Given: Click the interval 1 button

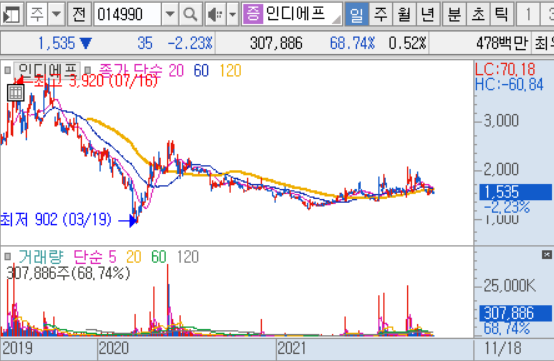Looking at the screenshot, I should click(529, 14).
